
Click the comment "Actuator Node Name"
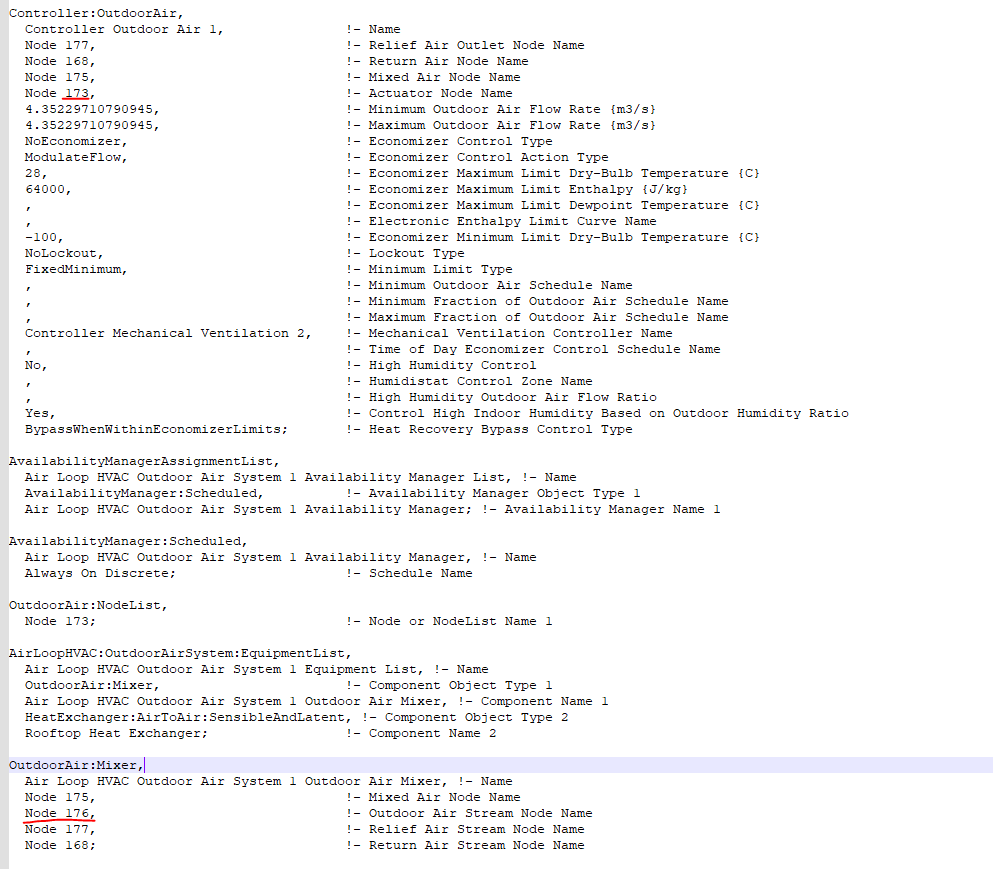(440, 93)
